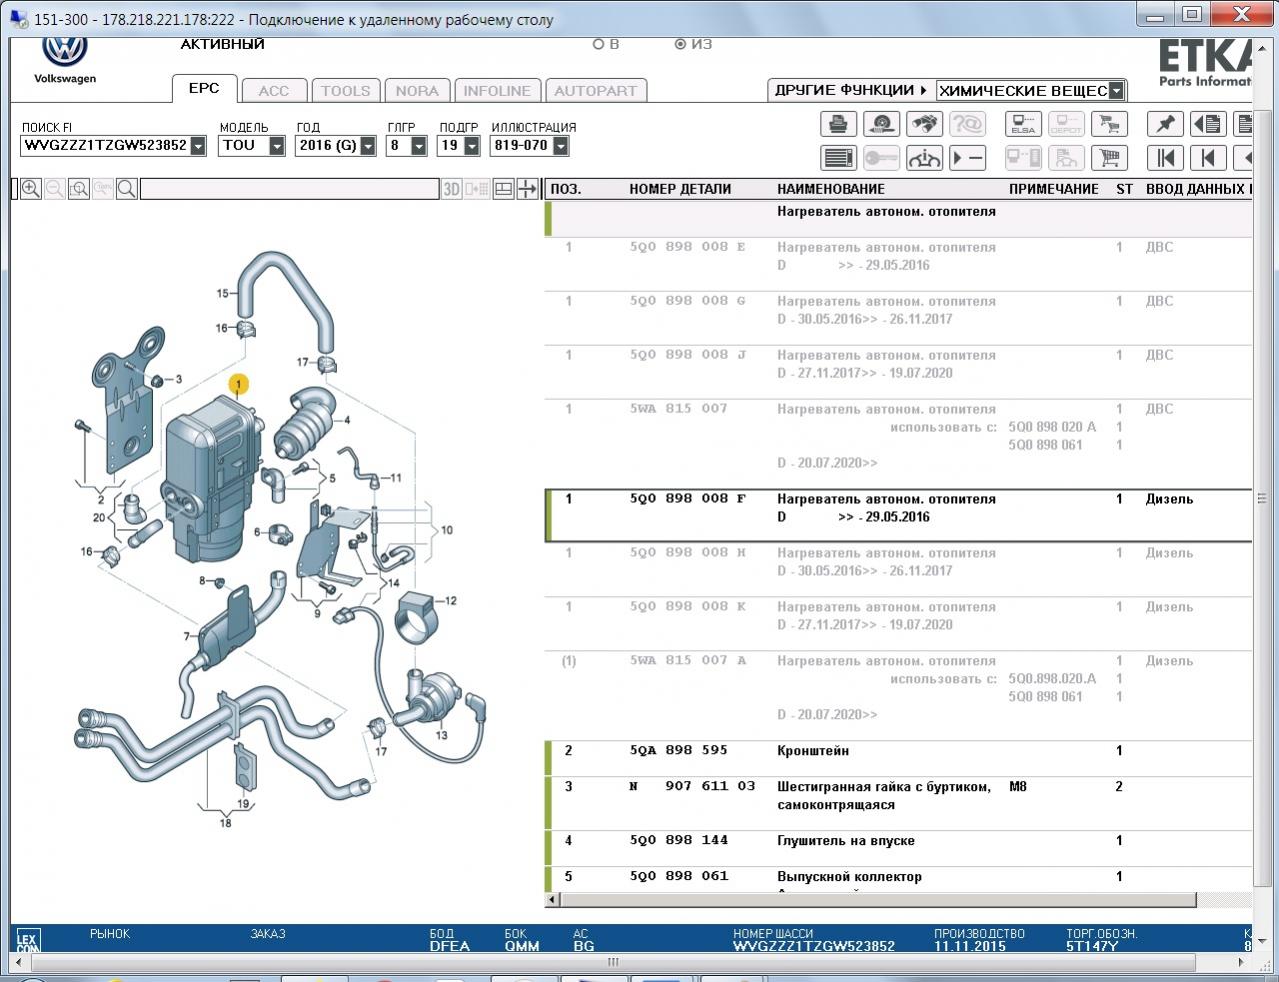Click the arrow-and-dash toolbar icon
The width and height of the screenshot is (1279, 982).
click(x=967, y=158)
